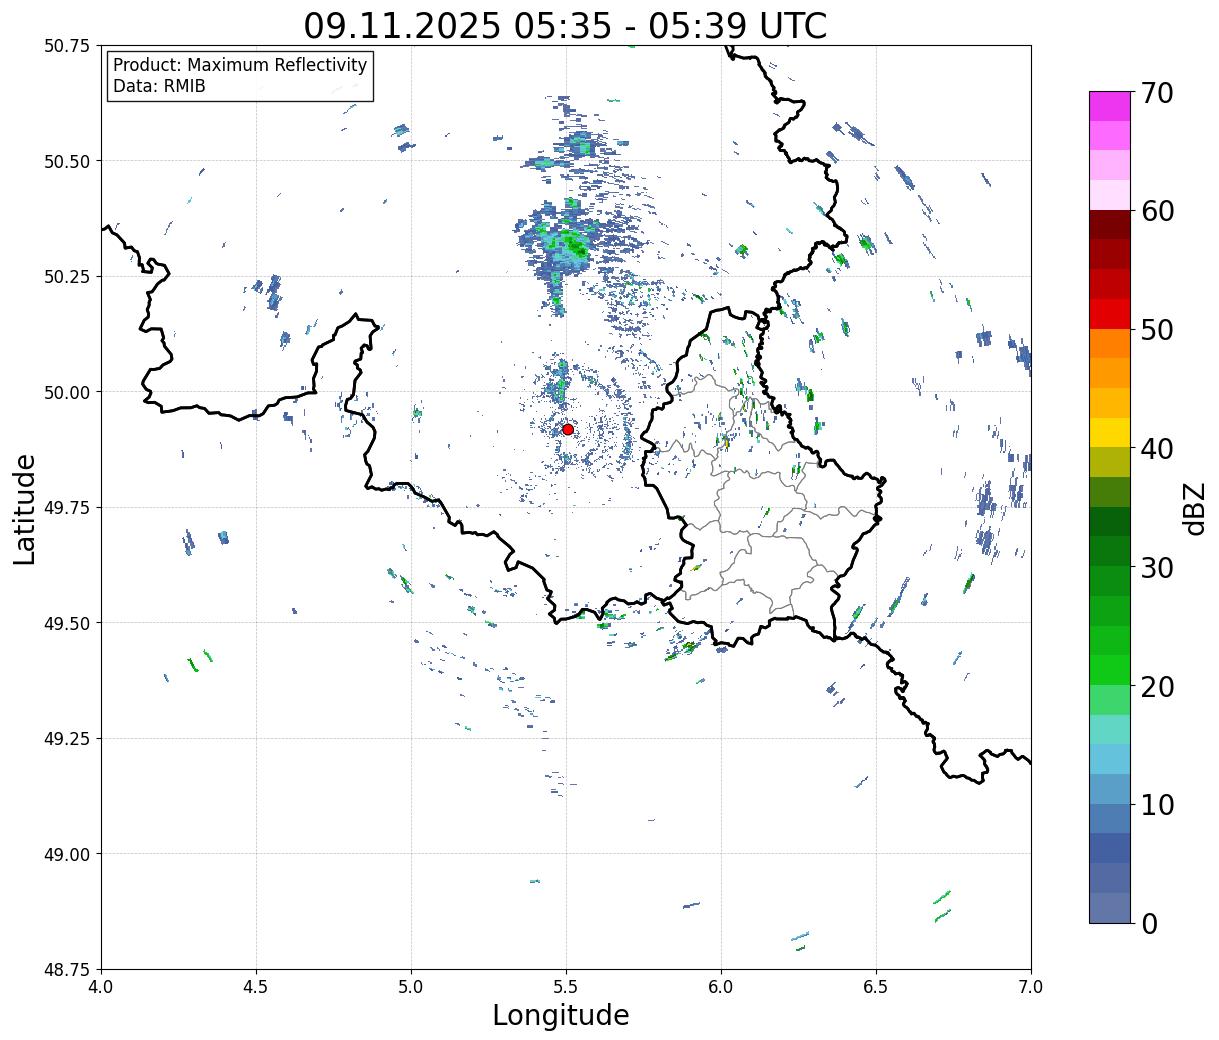The width and height of the screenshot is (1219, 1040).
Task: Click the colorbar tick label 10
Action: click(1156, 805)
